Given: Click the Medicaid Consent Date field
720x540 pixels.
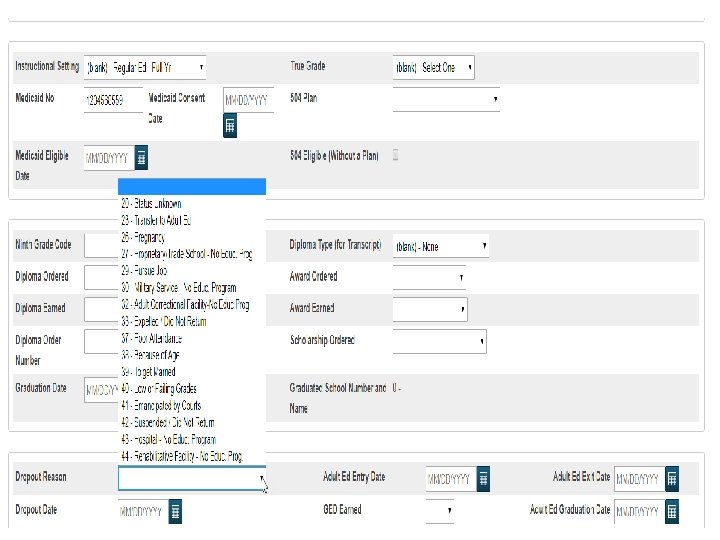Looking at the screenshot, I should [248, 100].
